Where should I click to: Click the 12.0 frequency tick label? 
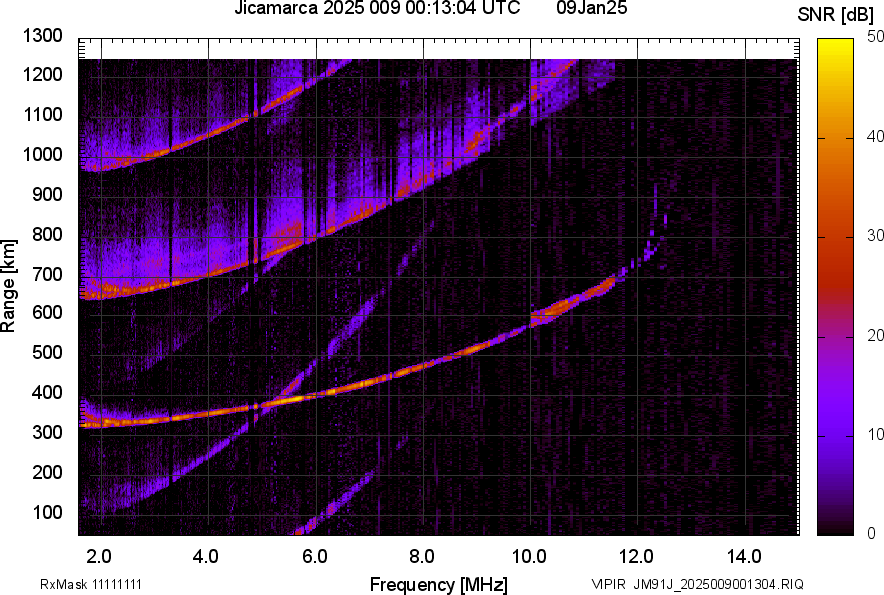(x=637, y=556)
